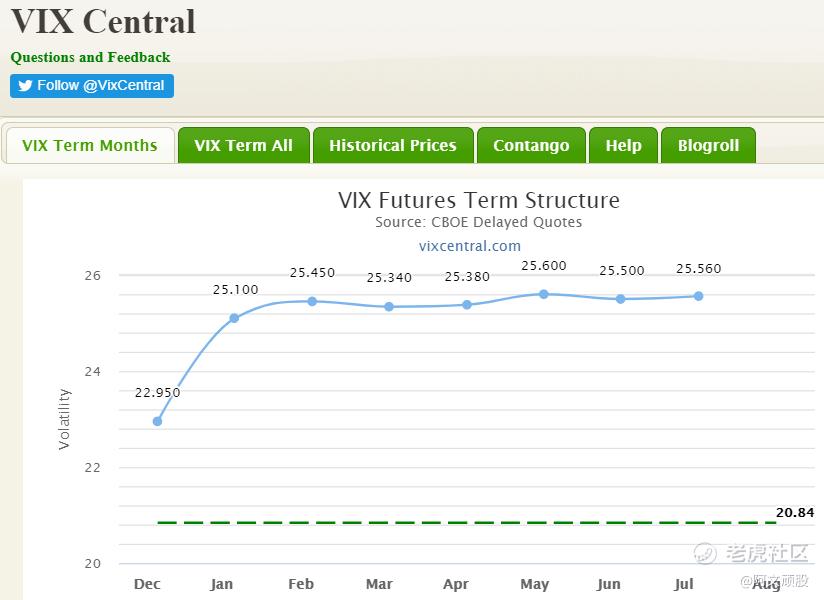Select the Contango tab

[531, 145]
